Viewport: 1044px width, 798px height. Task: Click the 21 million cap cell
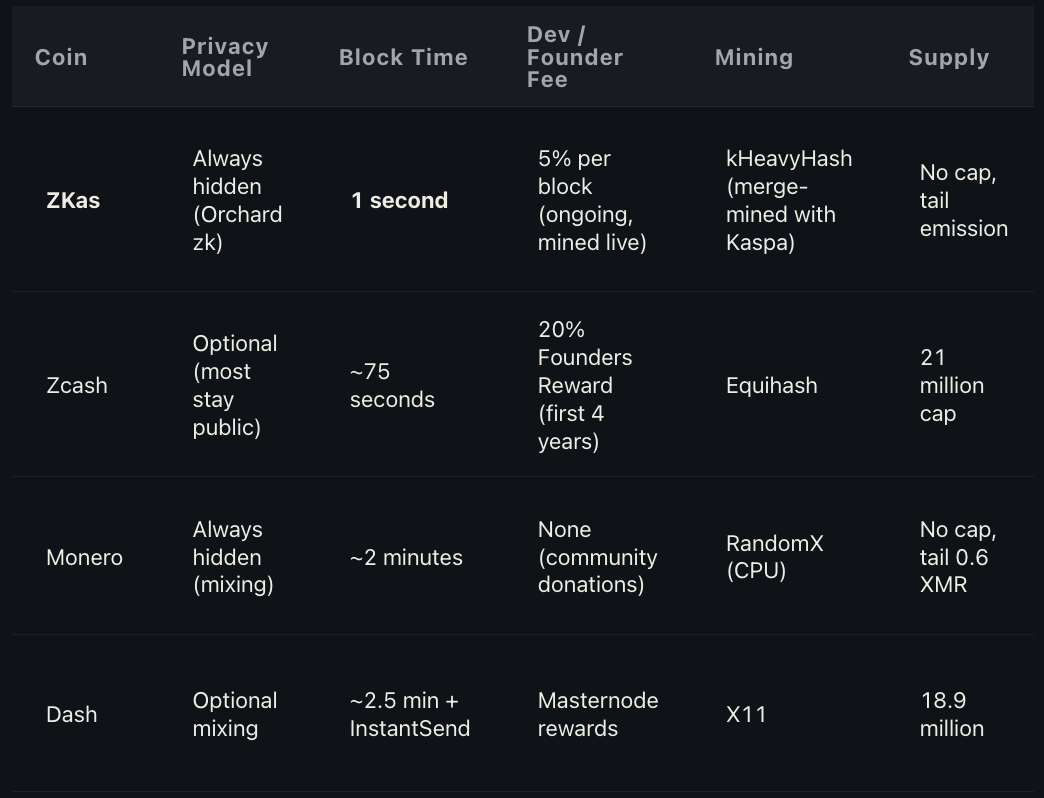coord(951,385)
